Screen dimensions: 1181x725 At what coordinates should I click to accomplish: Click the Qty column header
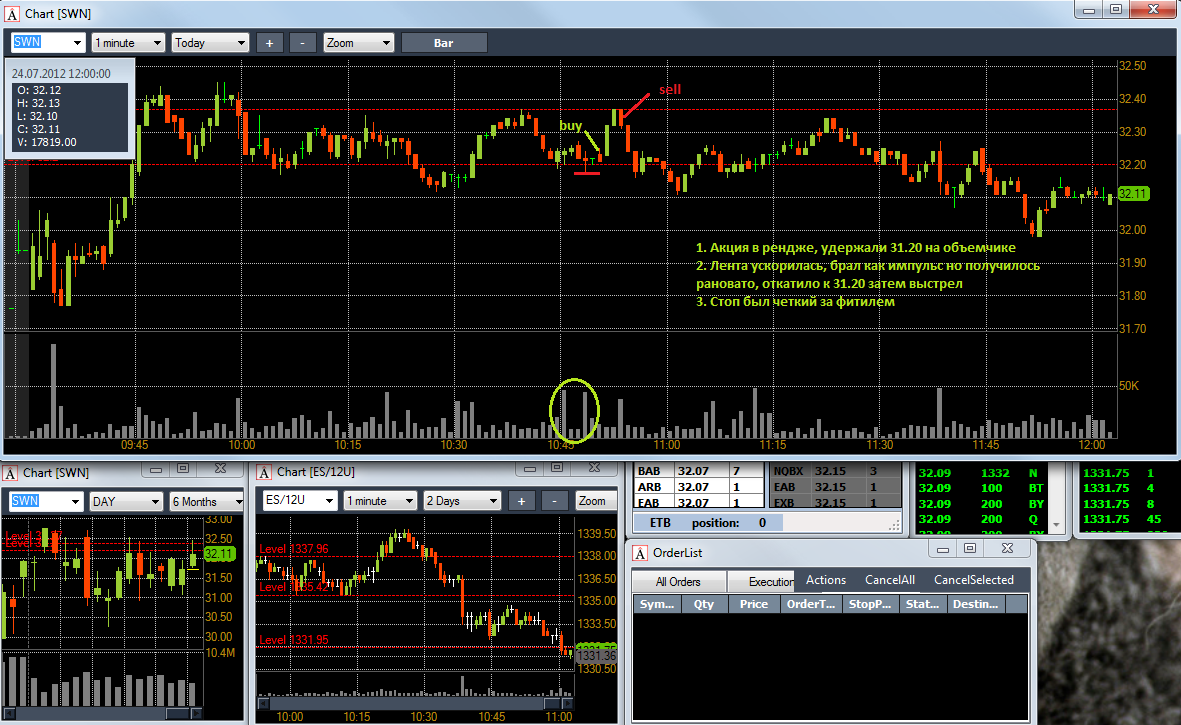[704, 604]
